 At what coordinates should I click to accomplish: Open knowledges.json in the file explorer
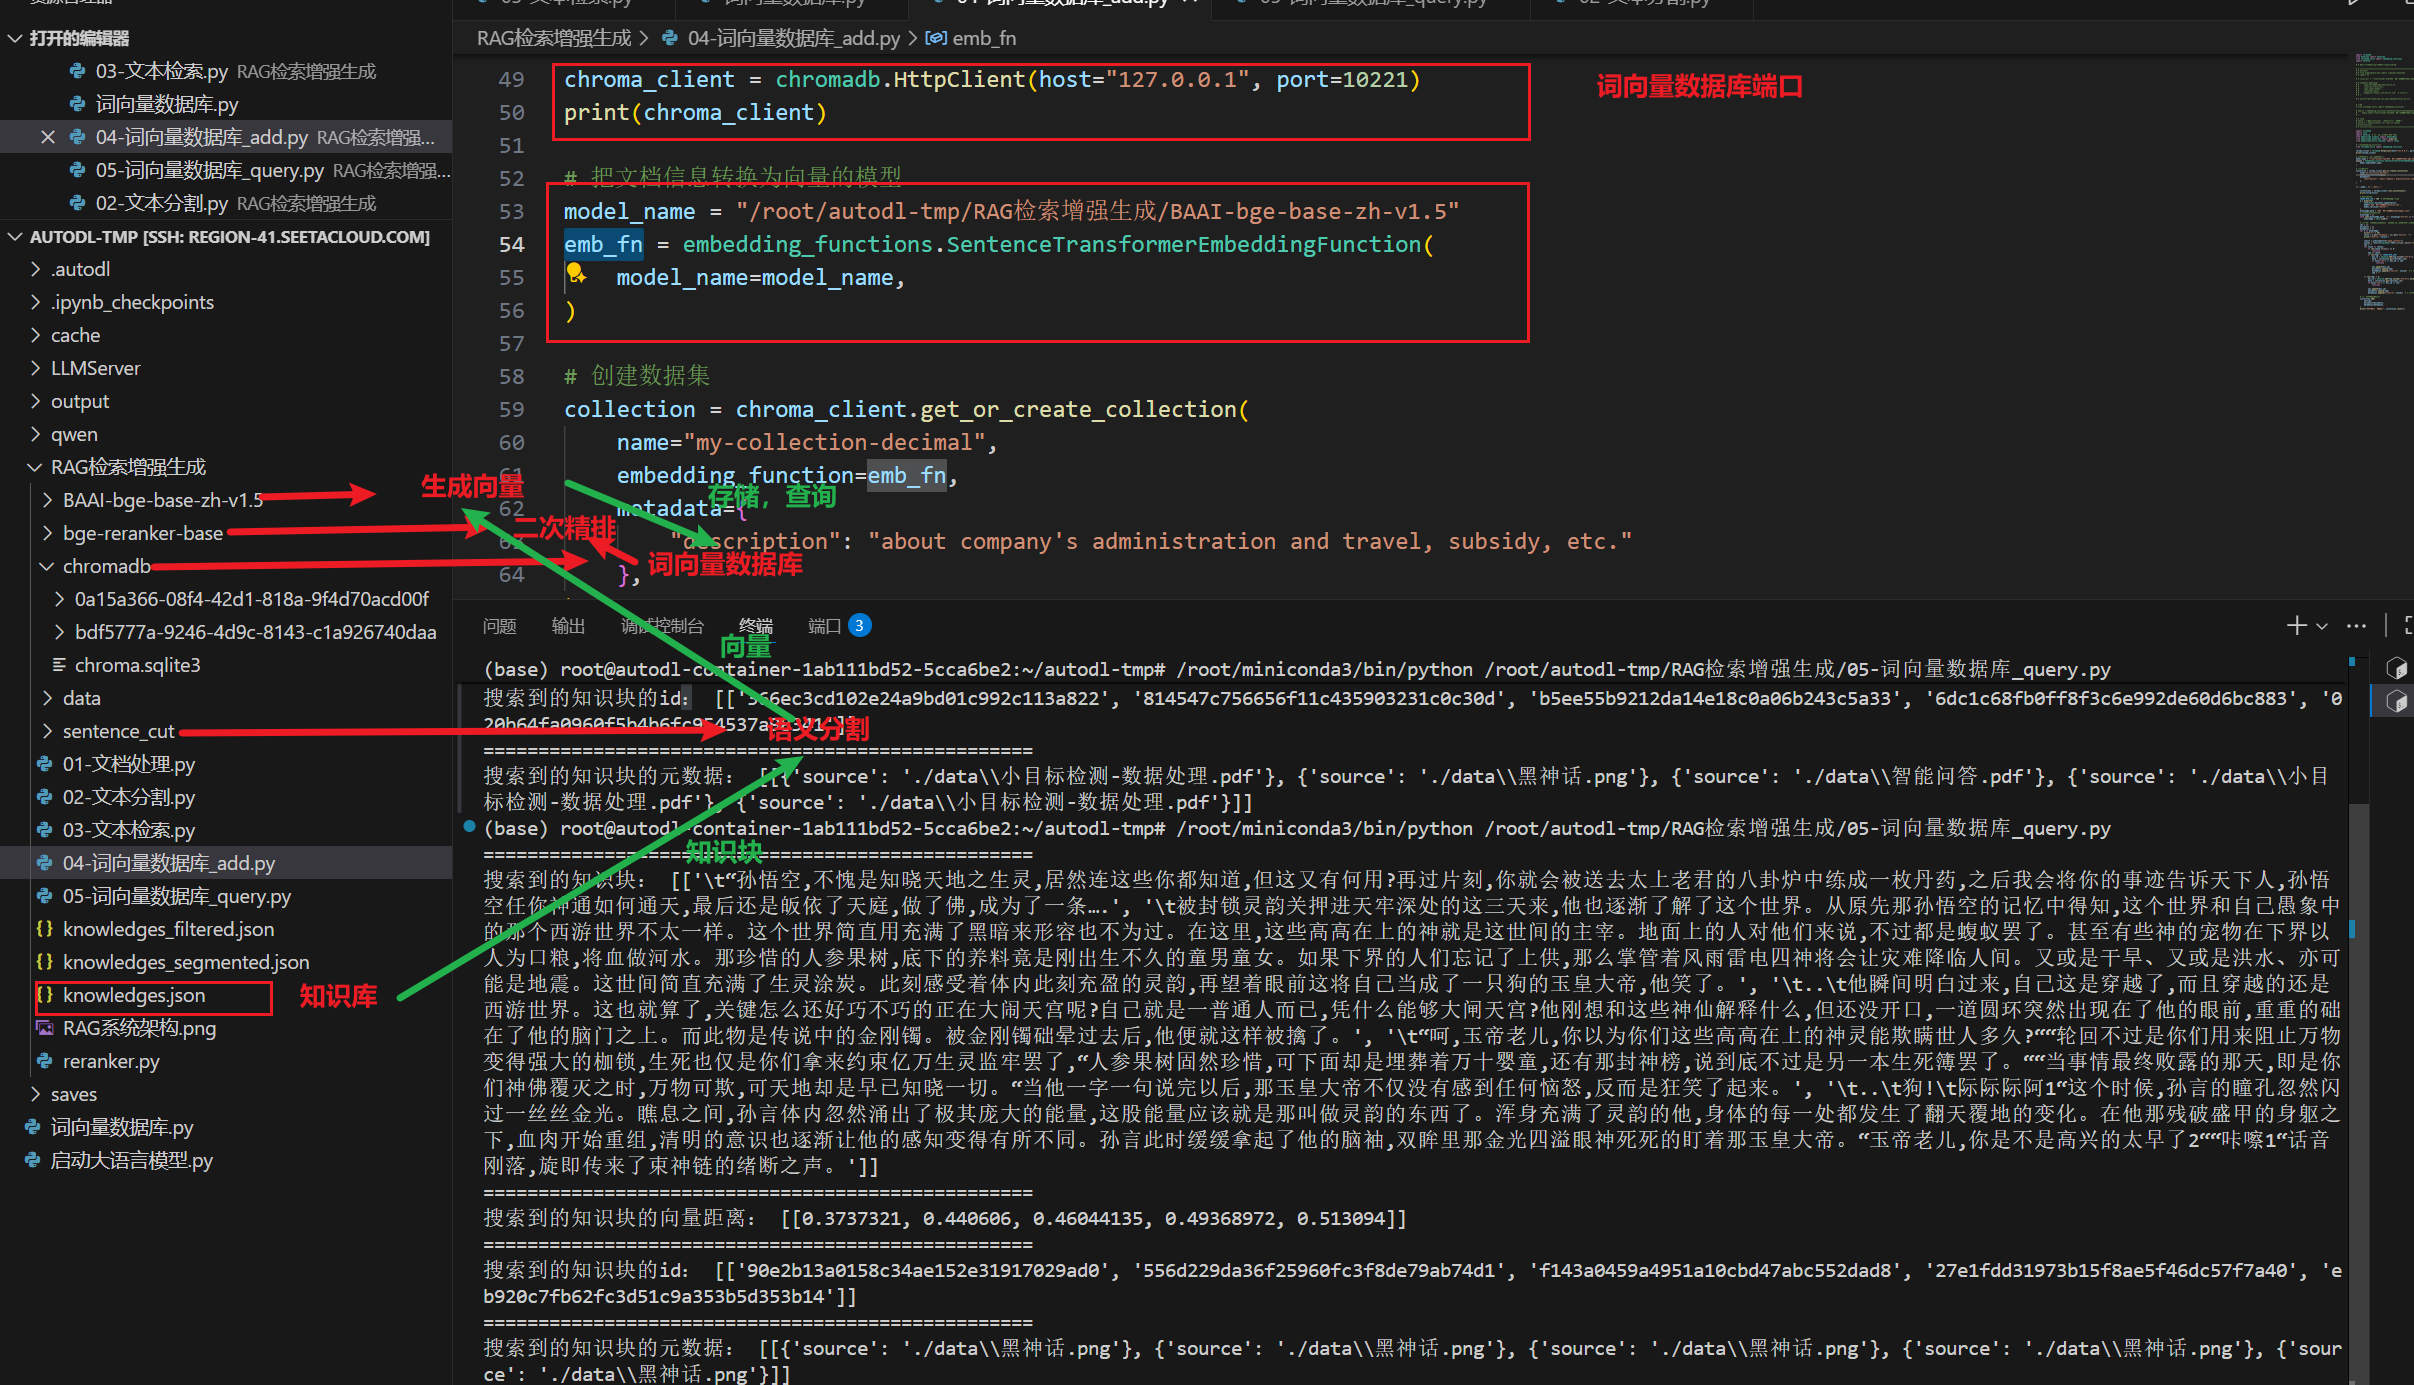(134, 995)
